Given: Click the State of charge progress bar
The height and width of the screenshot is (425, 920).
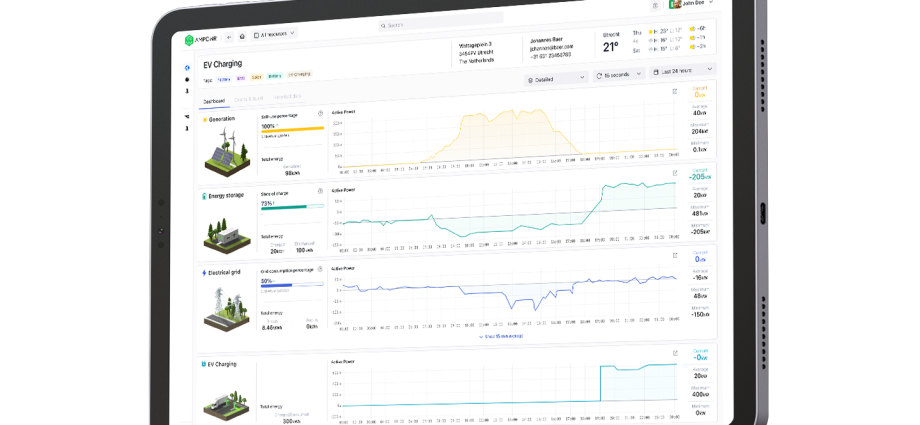Looking at the screenshot, I should [x=290, y=208].
